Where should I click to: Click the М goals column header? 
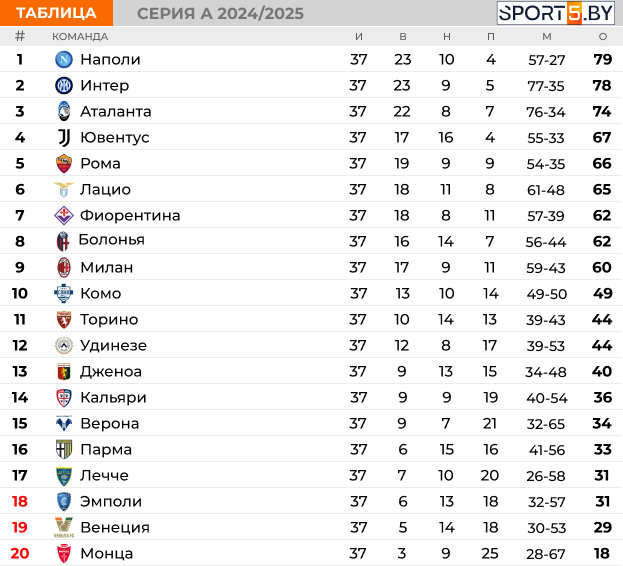(x=547, y=37)
